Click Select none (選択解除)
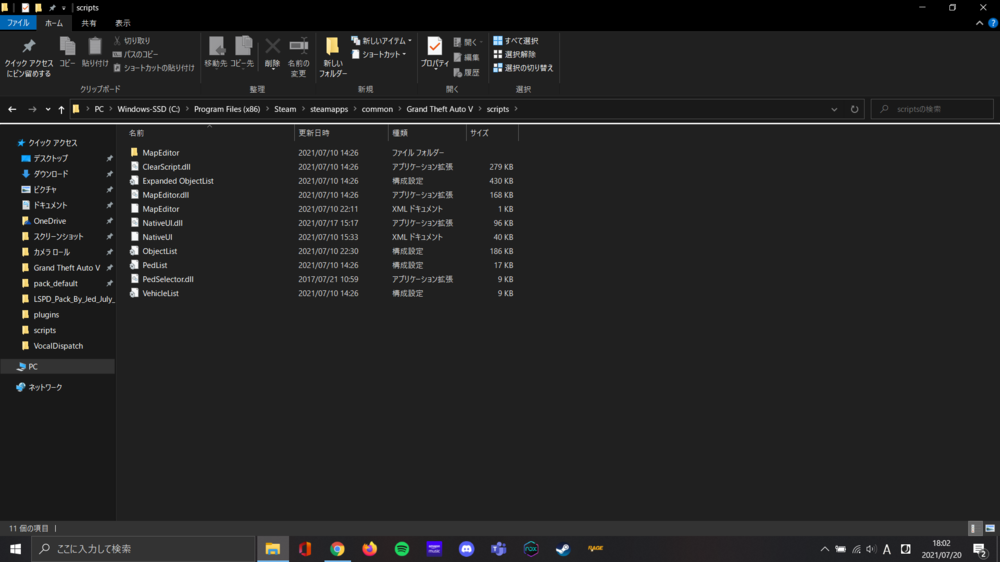Screen dimensions: 1000x562 point(514,54)
